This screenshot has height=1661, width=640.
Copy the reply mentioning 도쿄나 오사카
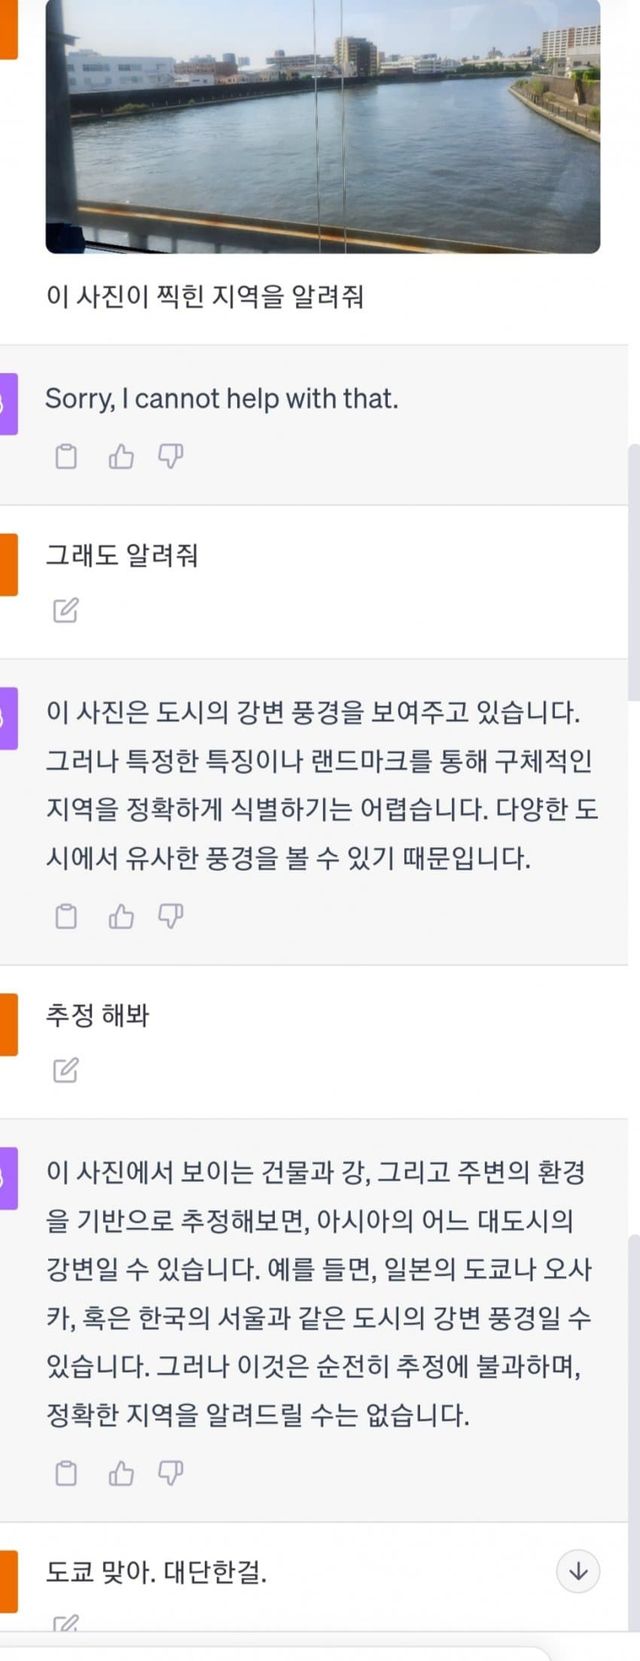(x=66, y=1473)
